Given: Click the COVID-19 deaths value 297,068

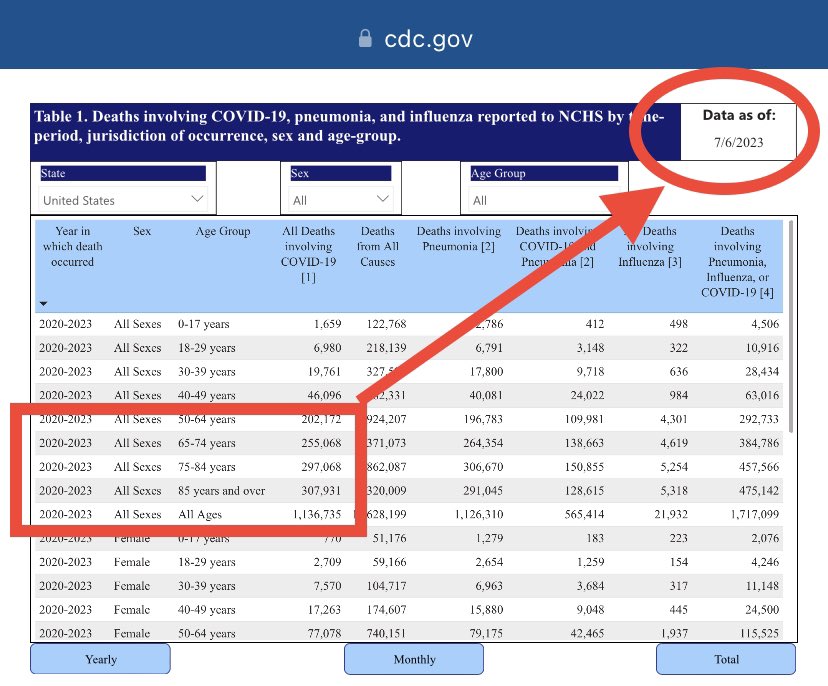Looking at the screenshot, I should pyautogui.click(x=321, y=467).
